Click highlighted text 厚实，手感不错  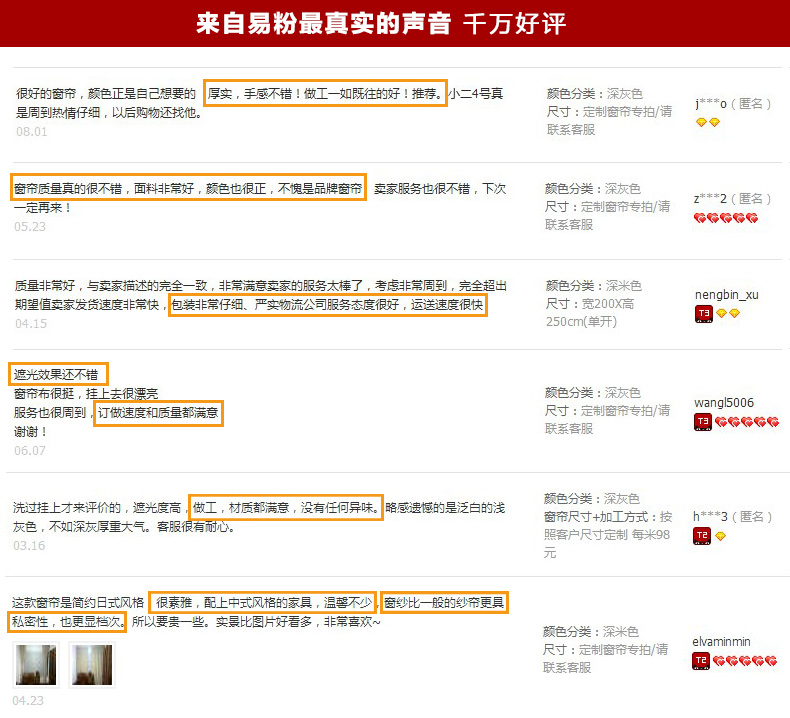[250, 93]
